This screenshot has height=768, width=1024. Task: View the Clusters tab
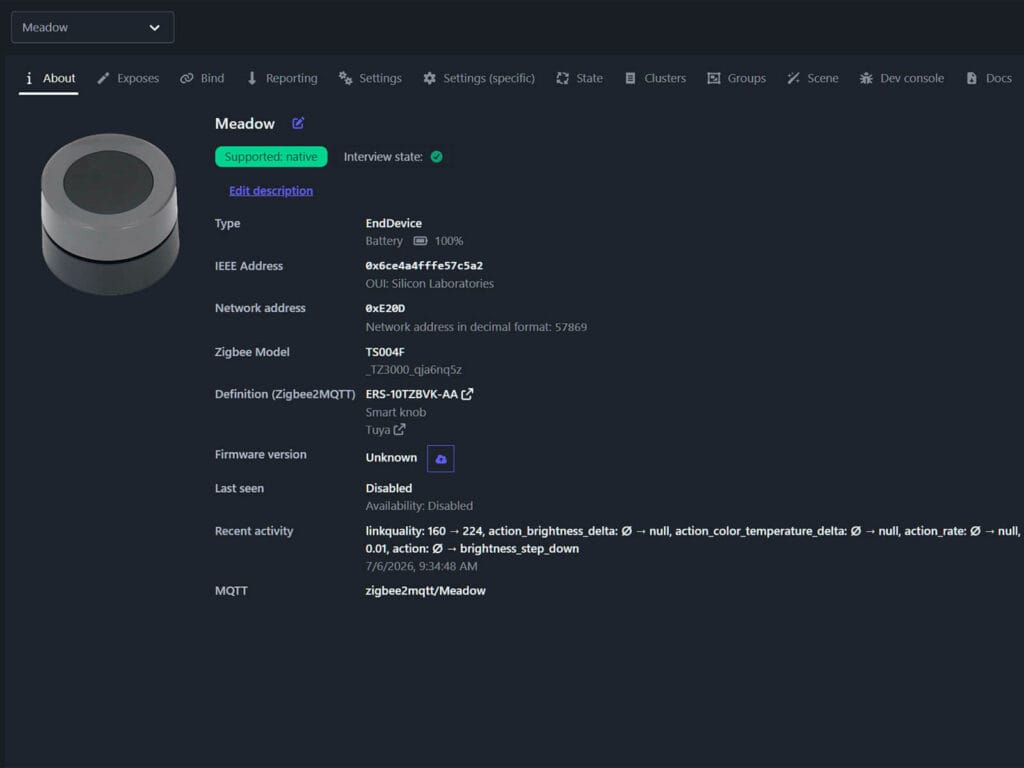click(x=655, y=78)
